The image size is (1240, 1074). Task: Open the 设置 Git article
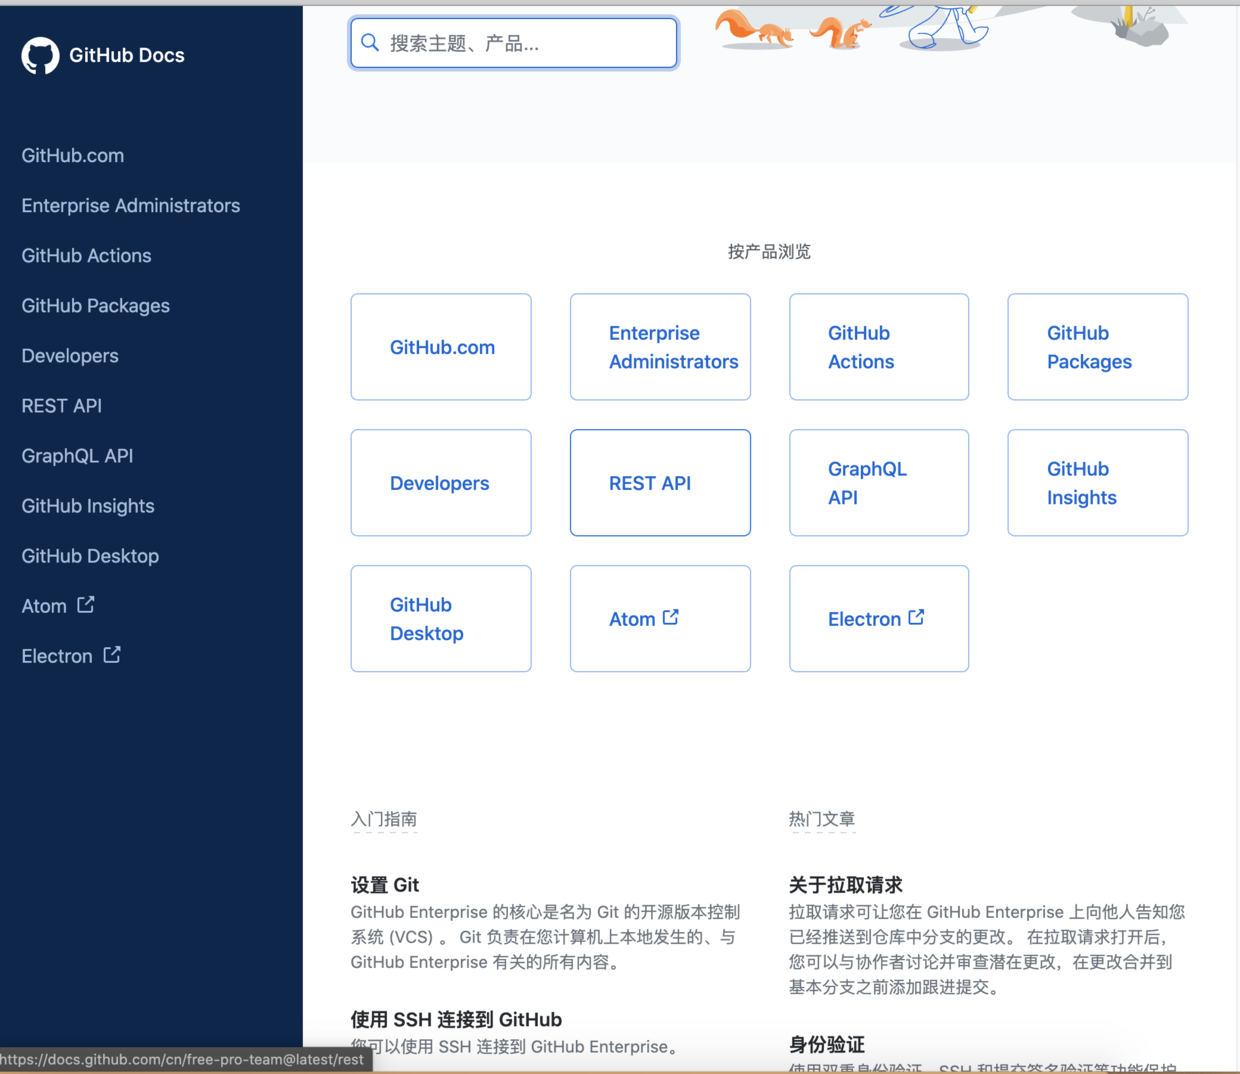384,885
